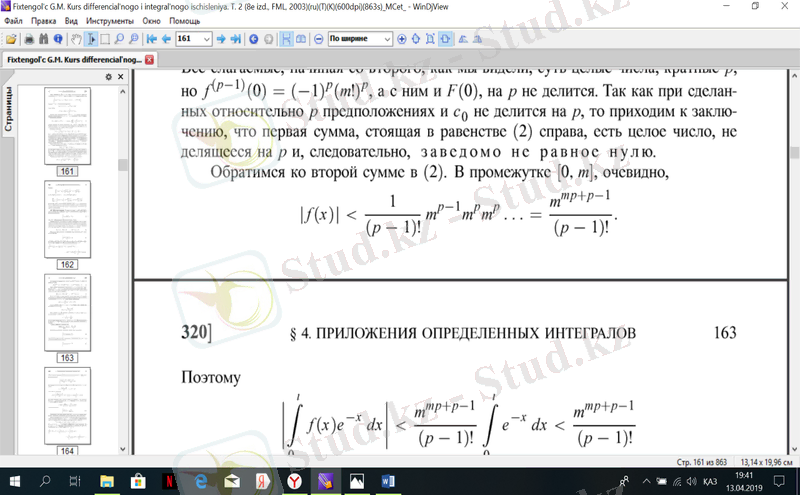The height and width of the screenshot is (495, 800).
Task: Click the document vertical scrollbar thumb
Action: point(794,153)
